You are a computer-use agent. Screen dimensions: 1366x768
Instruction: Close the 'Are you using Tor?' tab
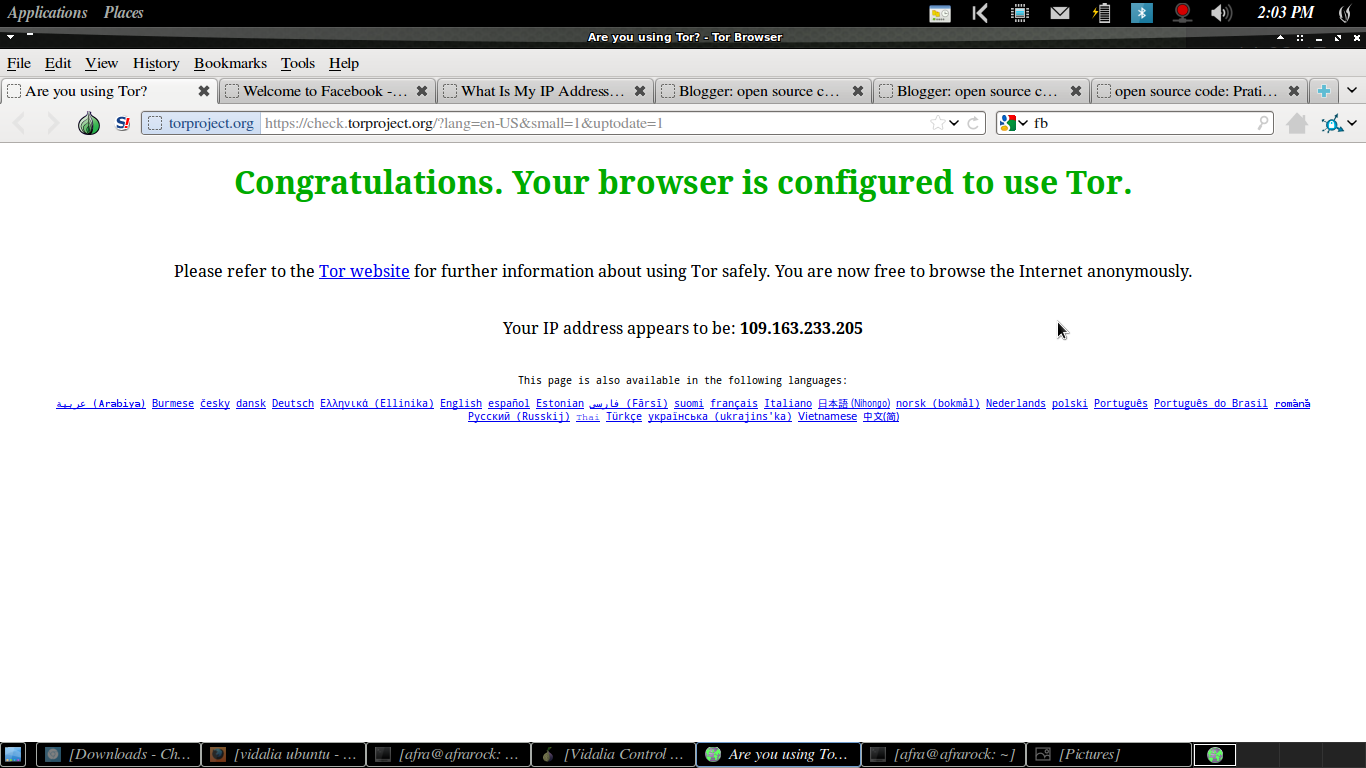tap(204, 91)
